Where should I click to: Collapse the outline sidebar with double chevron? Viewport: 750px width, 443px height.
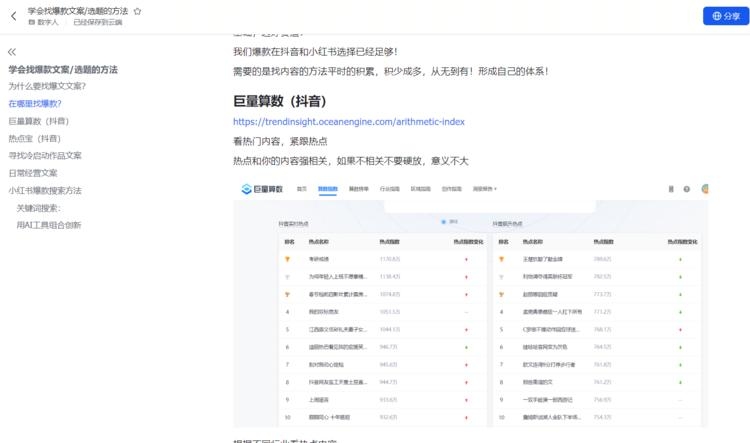click(12, 52)
